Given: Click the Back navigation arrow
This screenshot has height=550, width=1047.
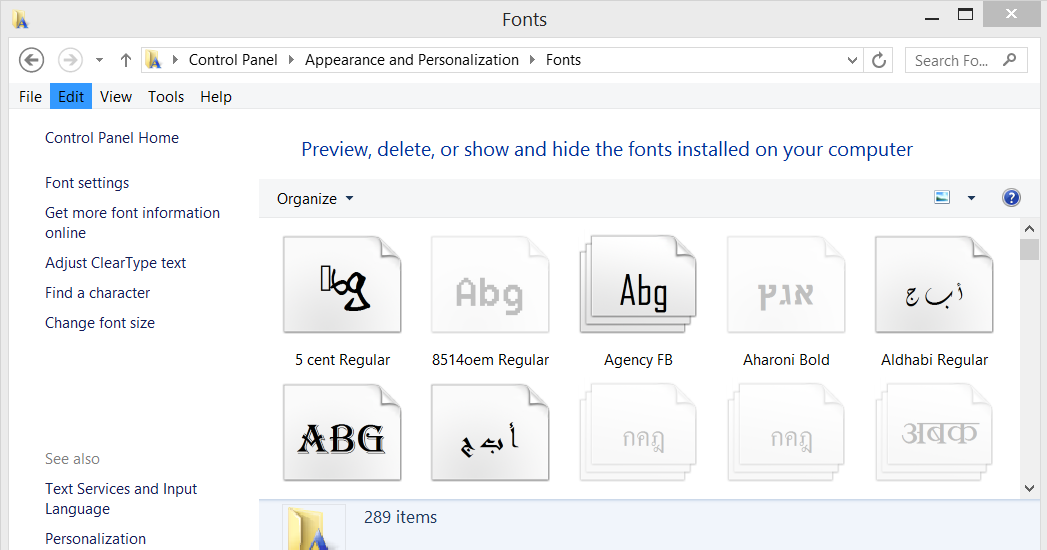Looking at the screenshot, I should tap(31, 60).
